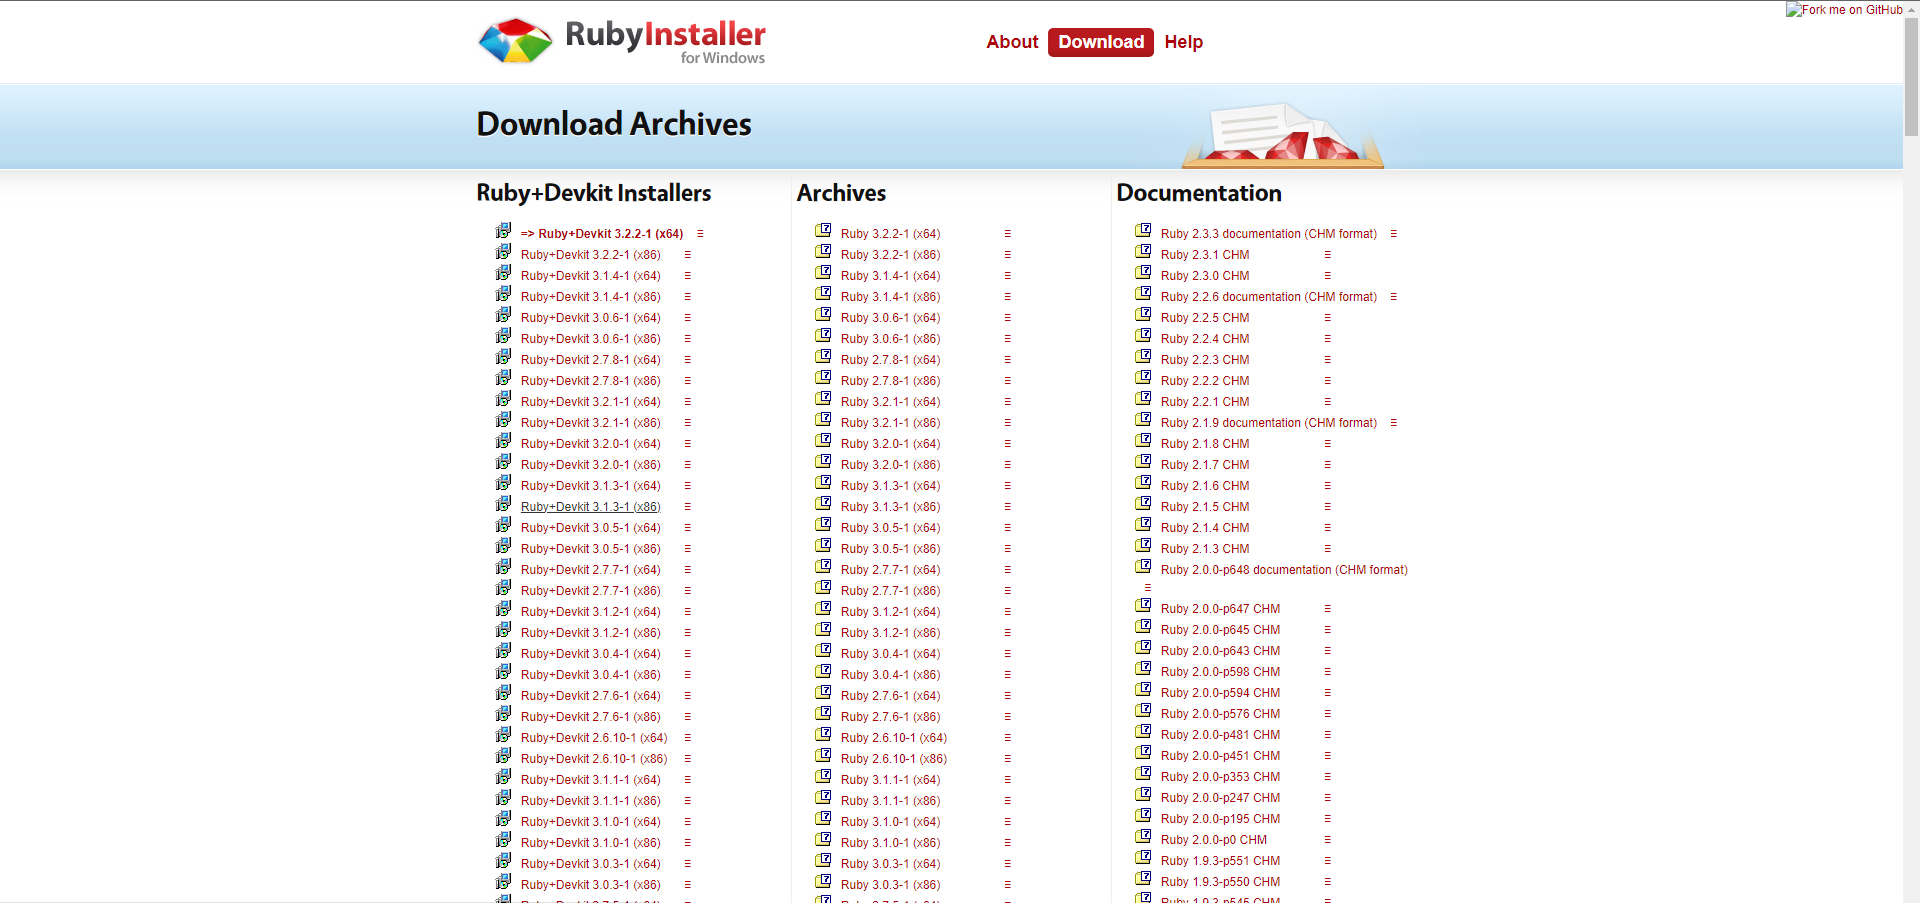Click help-file icon beside Ruby 2.3.3 documentation

click(x=1143, y=230)
